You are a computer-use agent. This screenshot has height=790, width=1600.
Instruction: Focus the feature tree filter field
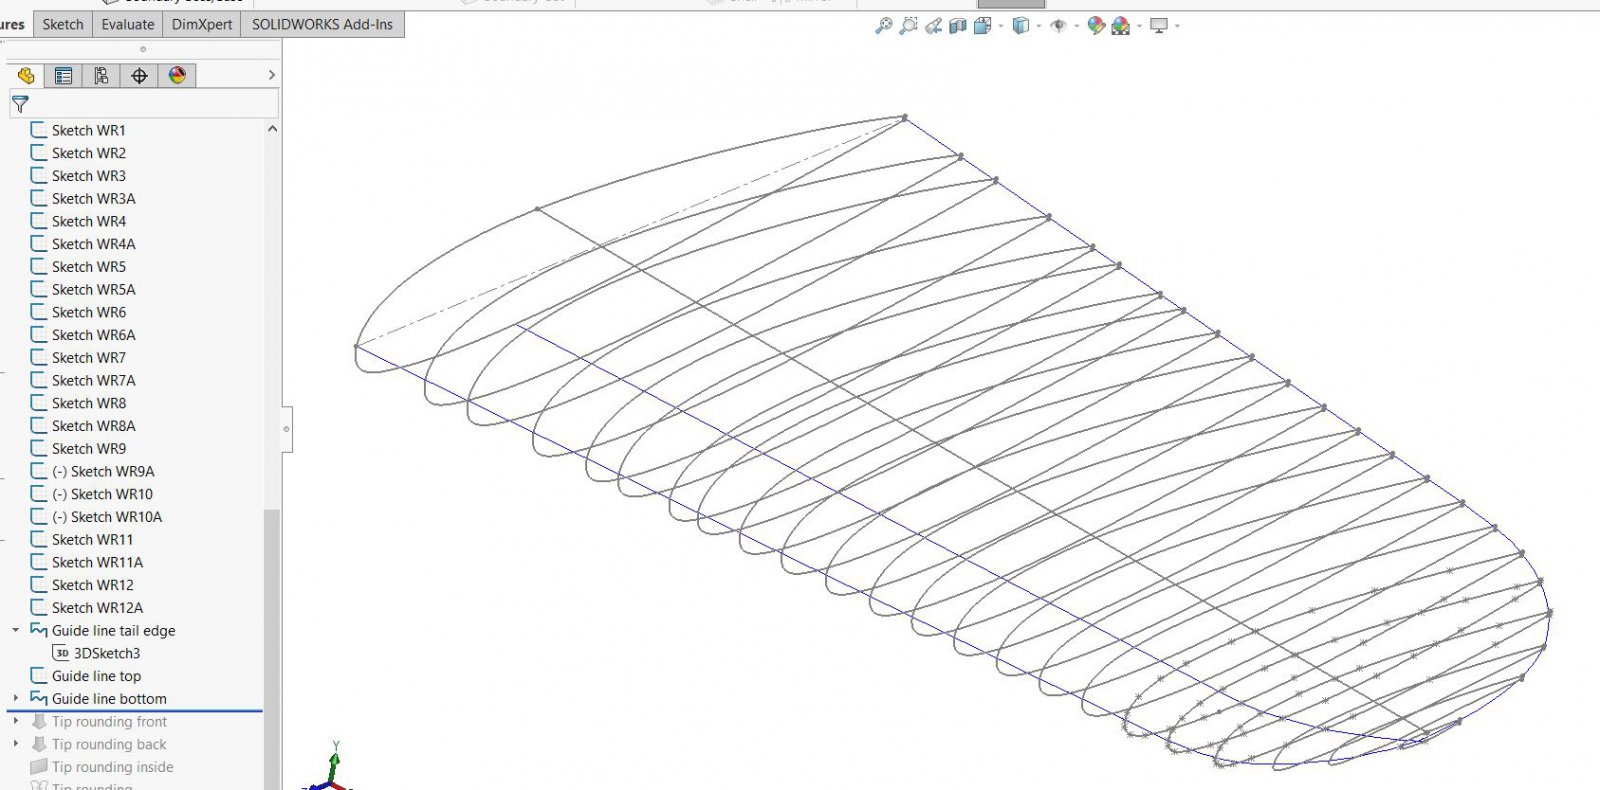144,103
